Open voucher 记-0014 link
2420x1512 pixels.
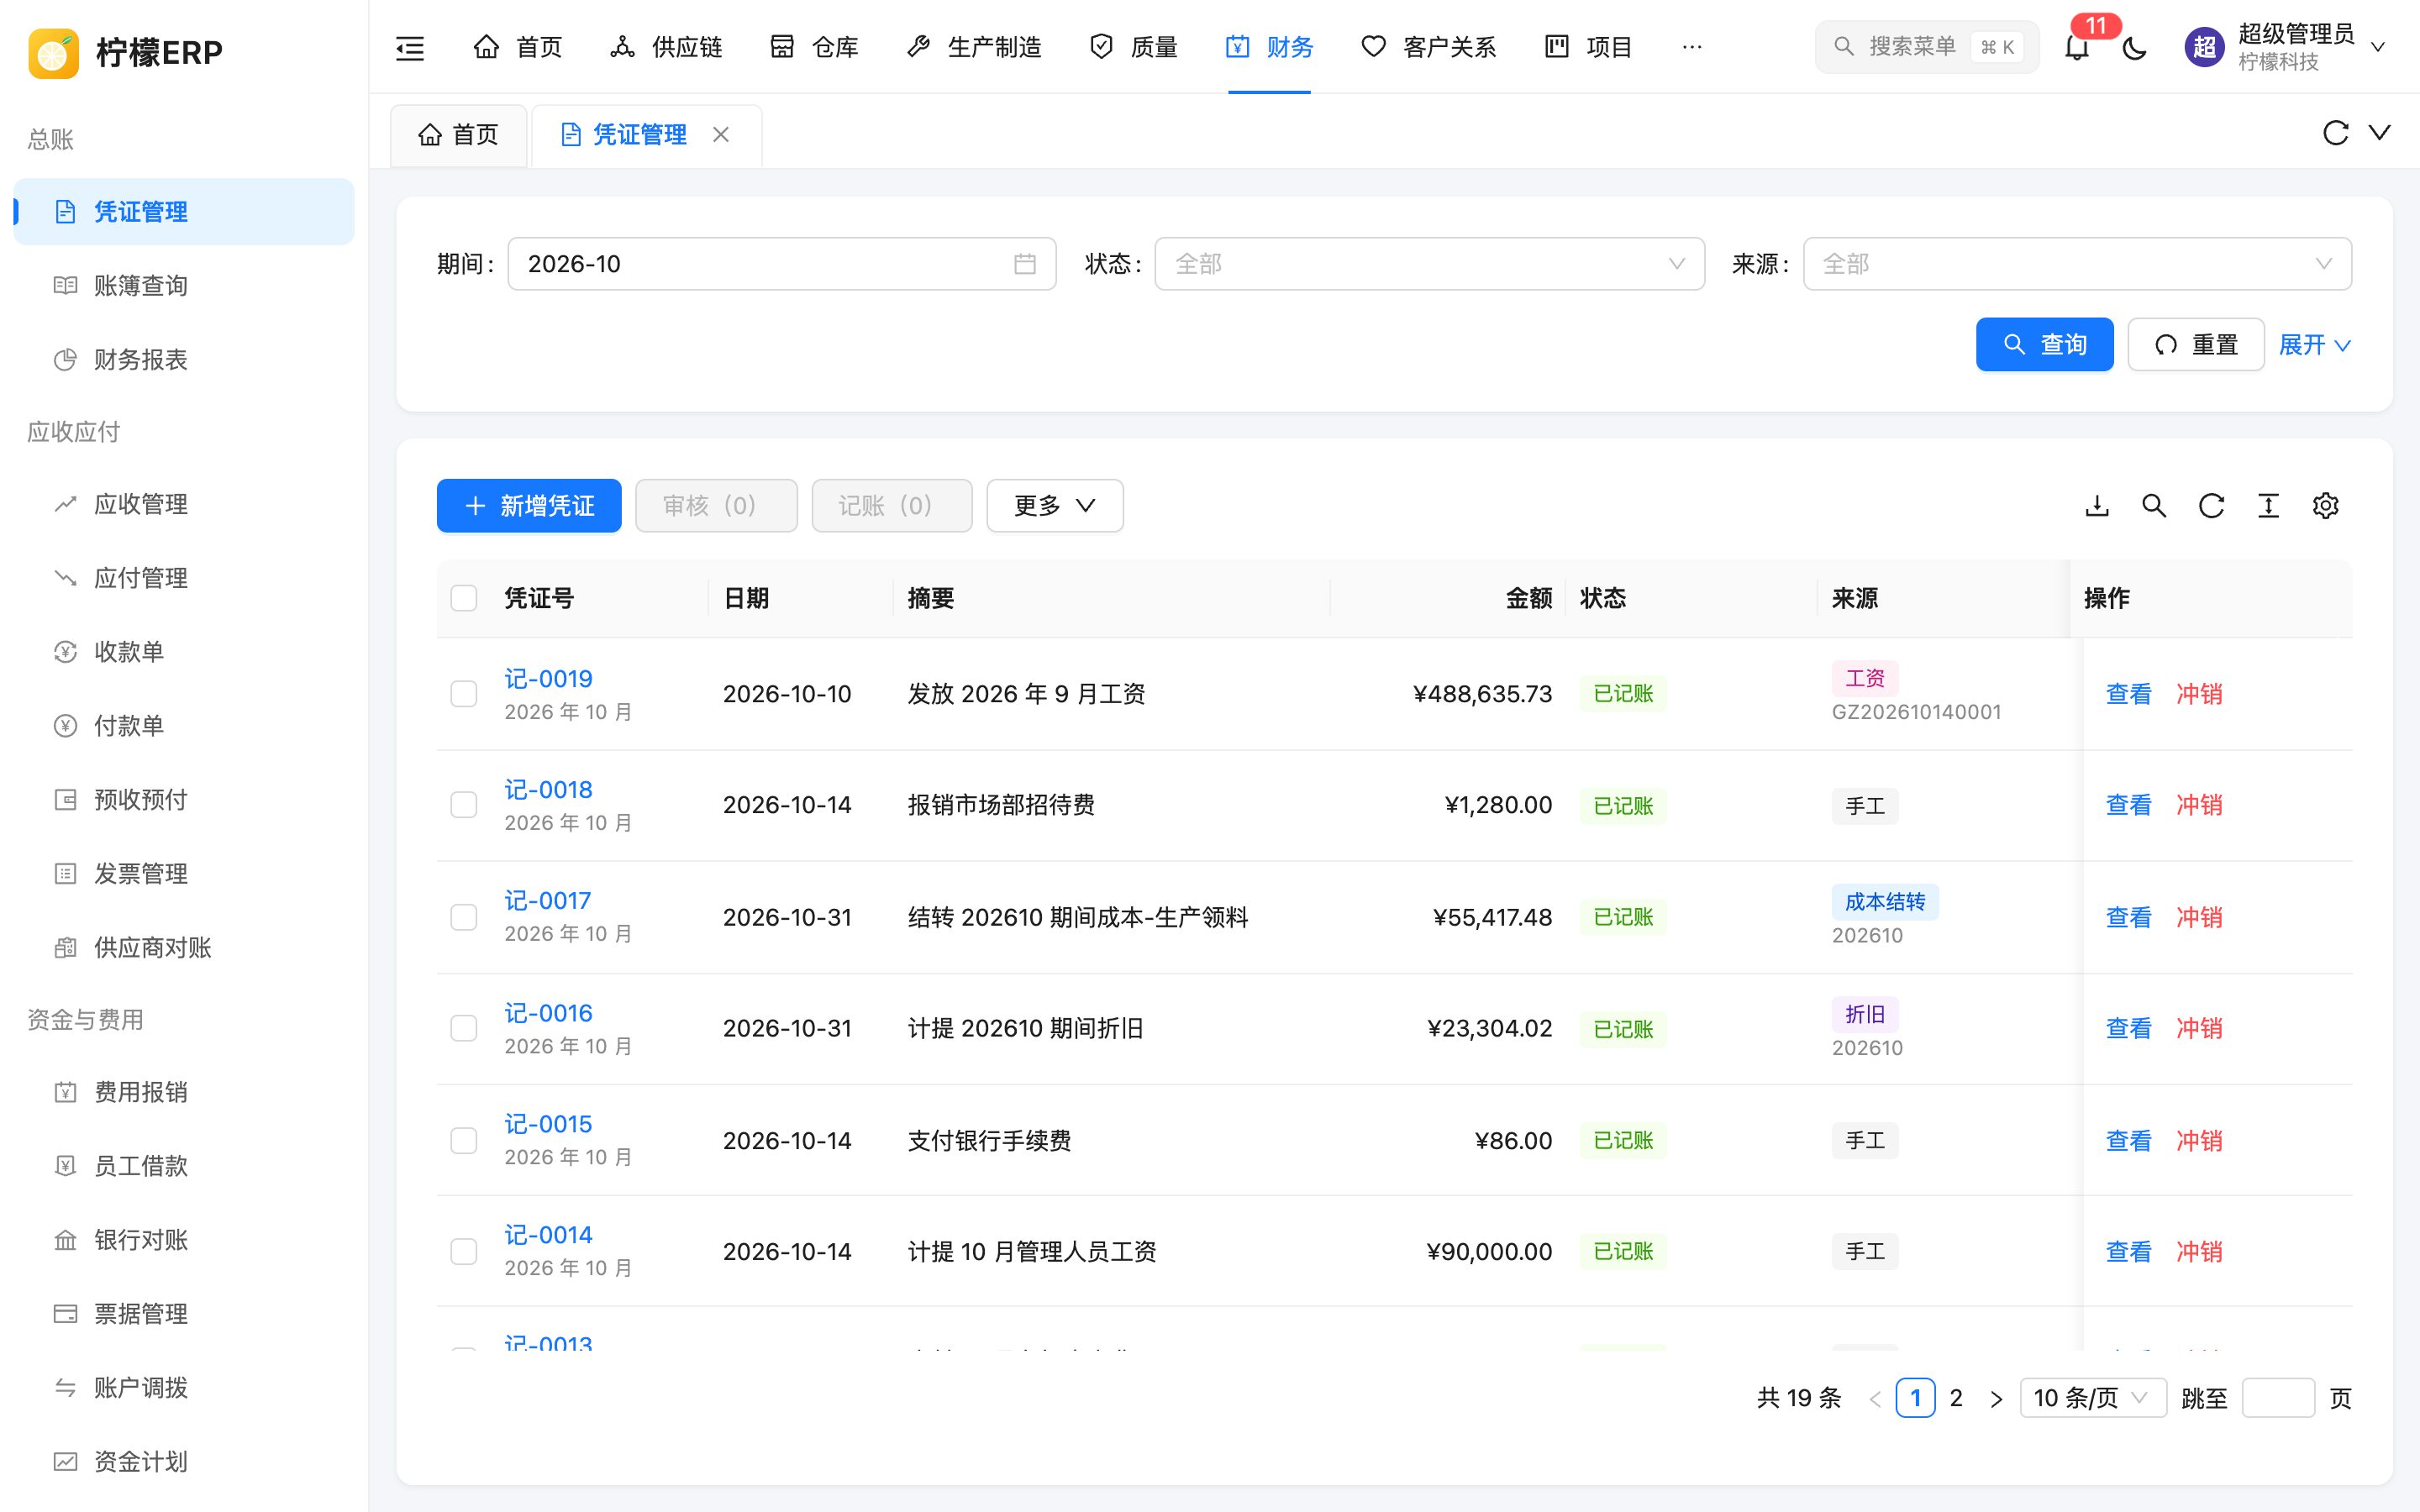548,1235
